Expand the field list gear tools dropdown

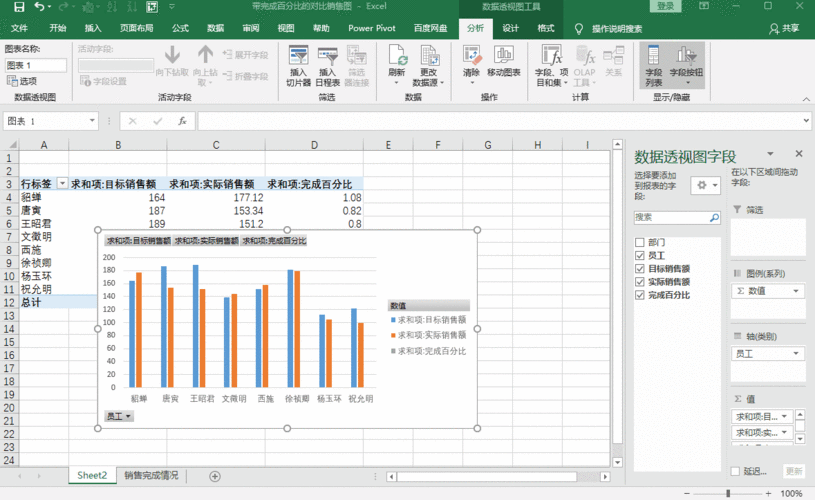(x=706, y=186)
